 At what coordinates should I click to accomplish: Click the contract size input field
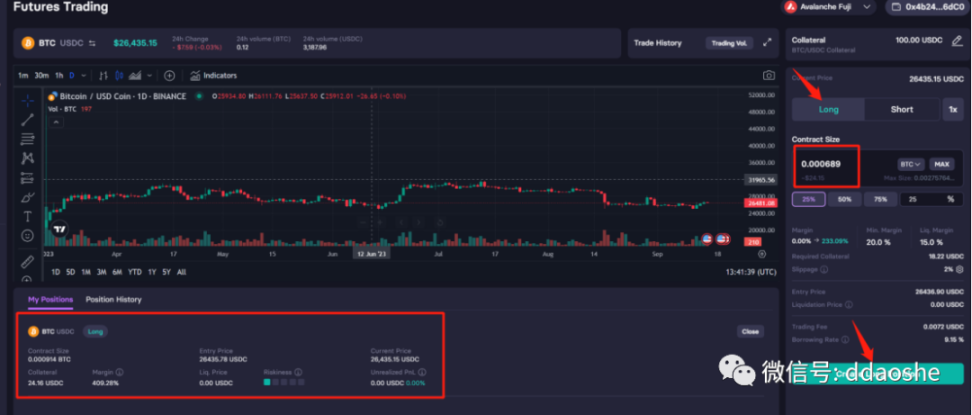tap(826, 164)
